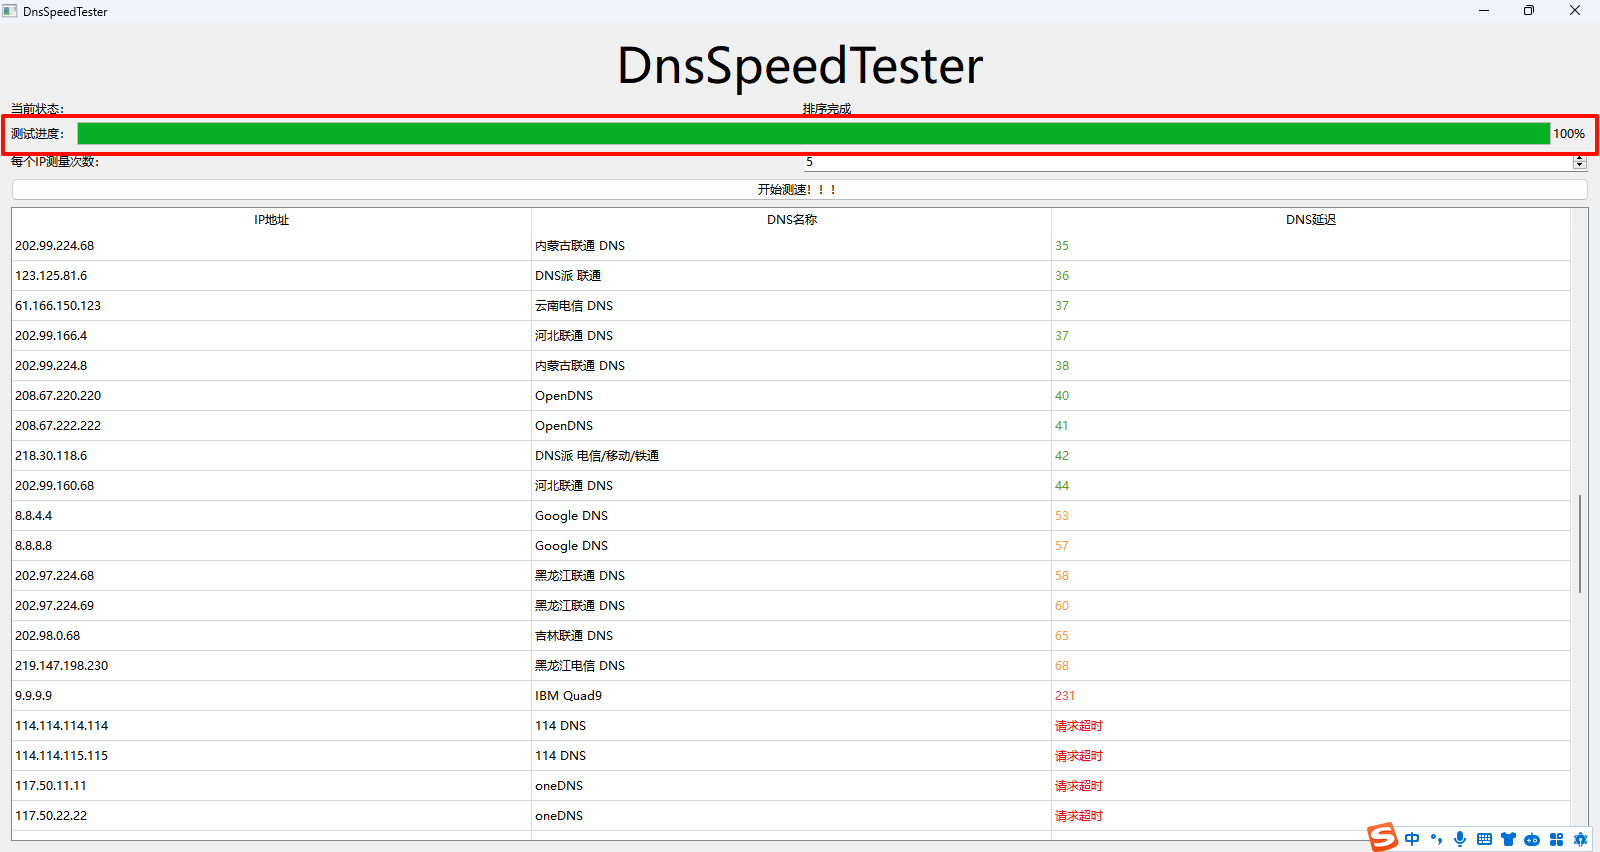Screen dimensions: 1600x852
Task: Click the 云南电信 DNS name cell
Action: click(x=791, y=305)
